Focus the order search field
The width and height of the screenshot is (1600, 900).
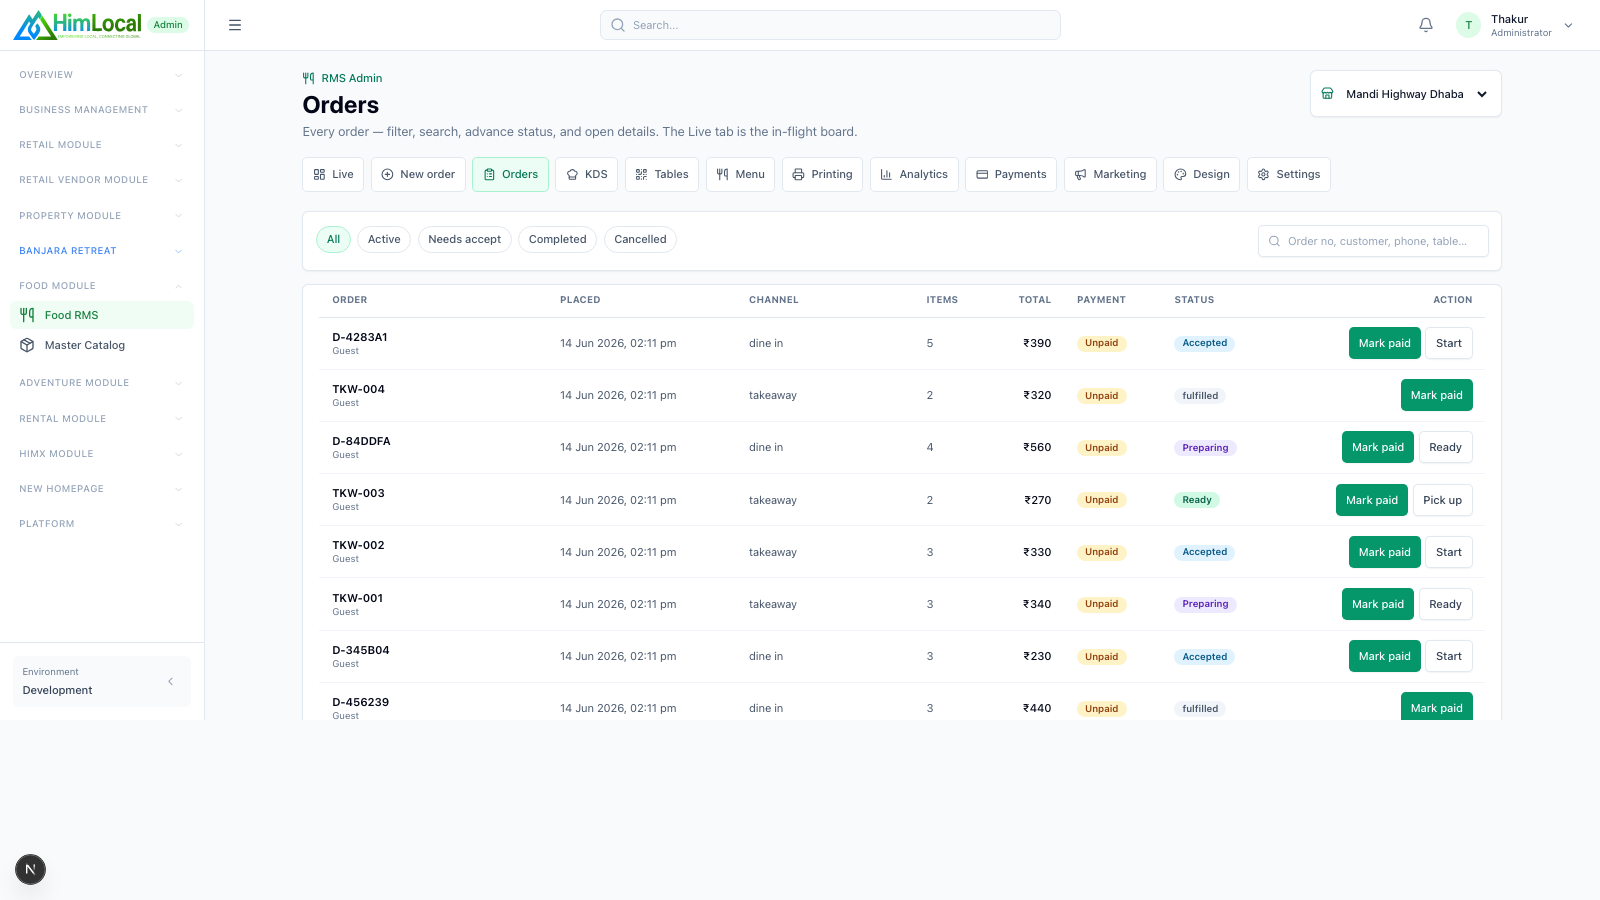point(1373,241)
